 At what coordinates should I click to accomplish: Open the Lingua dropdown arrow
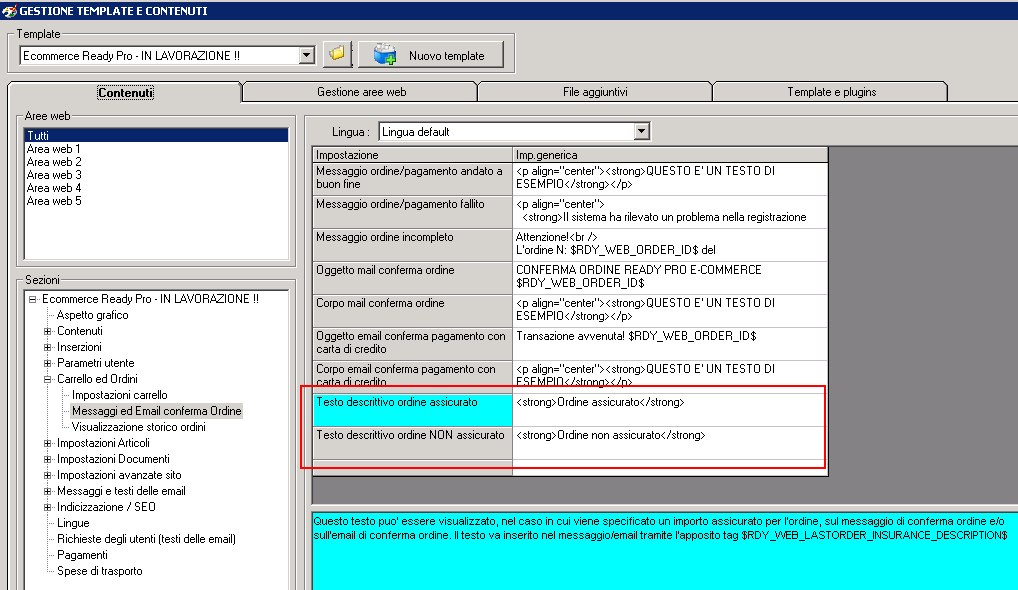[641, 132]
